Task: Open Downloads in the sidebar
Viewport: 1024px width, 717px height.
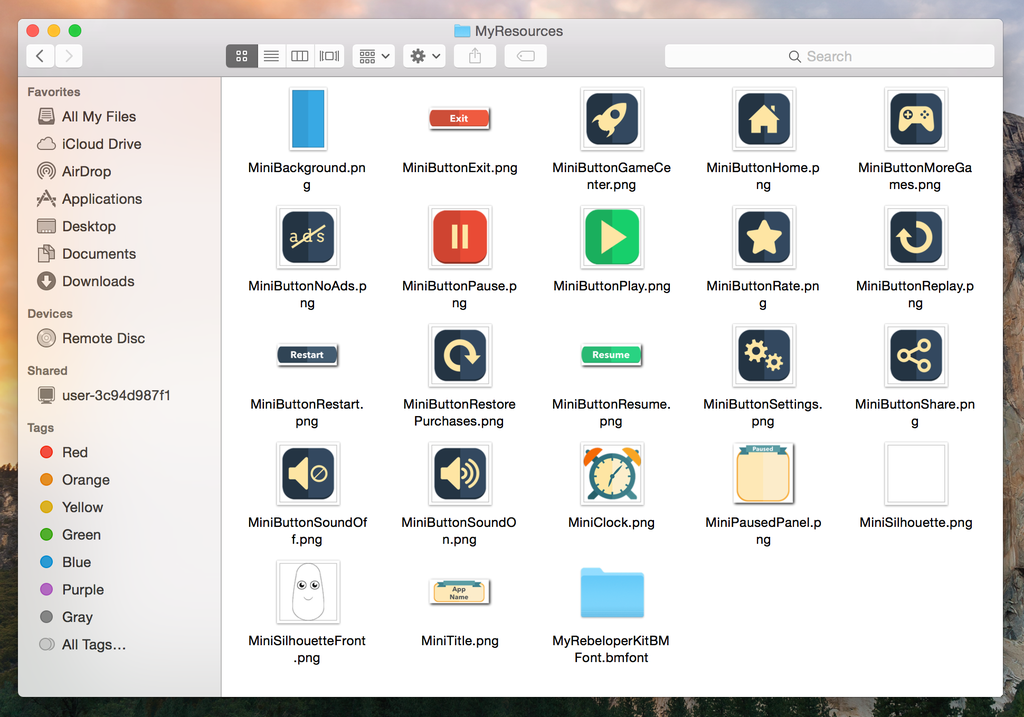Action: [97, 281]
